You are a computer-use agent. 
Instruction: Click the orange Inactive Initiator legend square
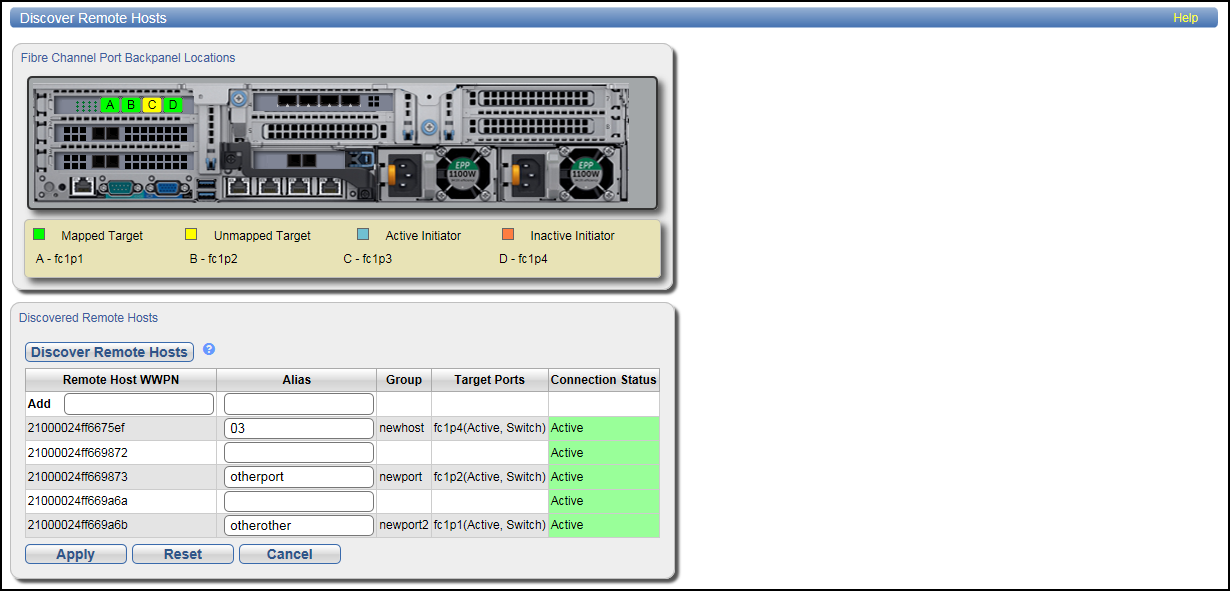pyautogui.click(x=508, y=235)
